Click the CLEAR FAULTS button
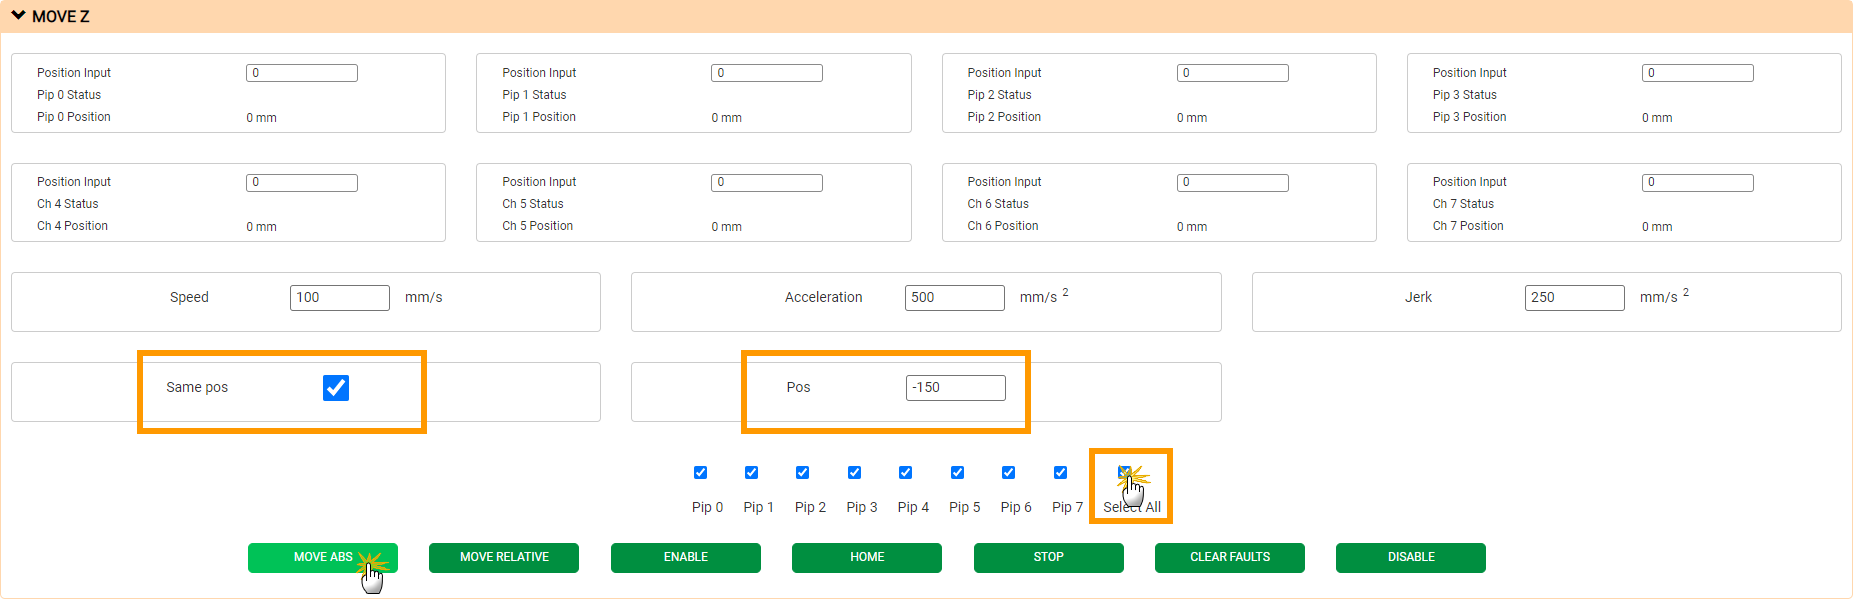 coord(1229,557)
